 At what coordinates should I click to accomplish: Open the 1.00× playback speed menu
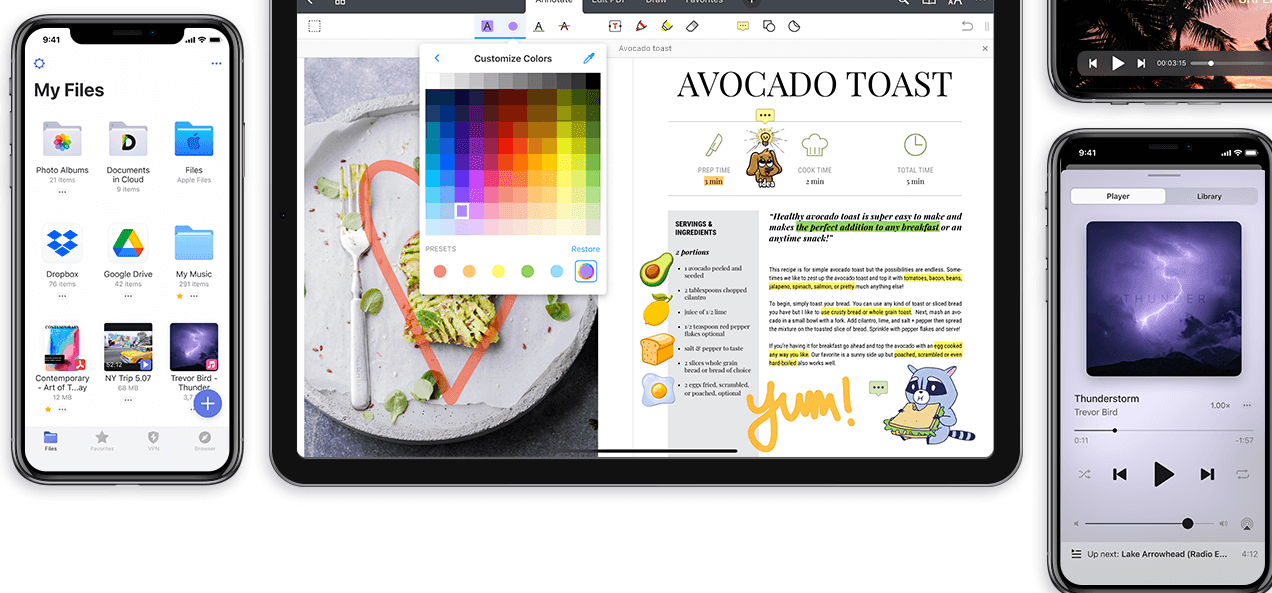click(1220, 405)
